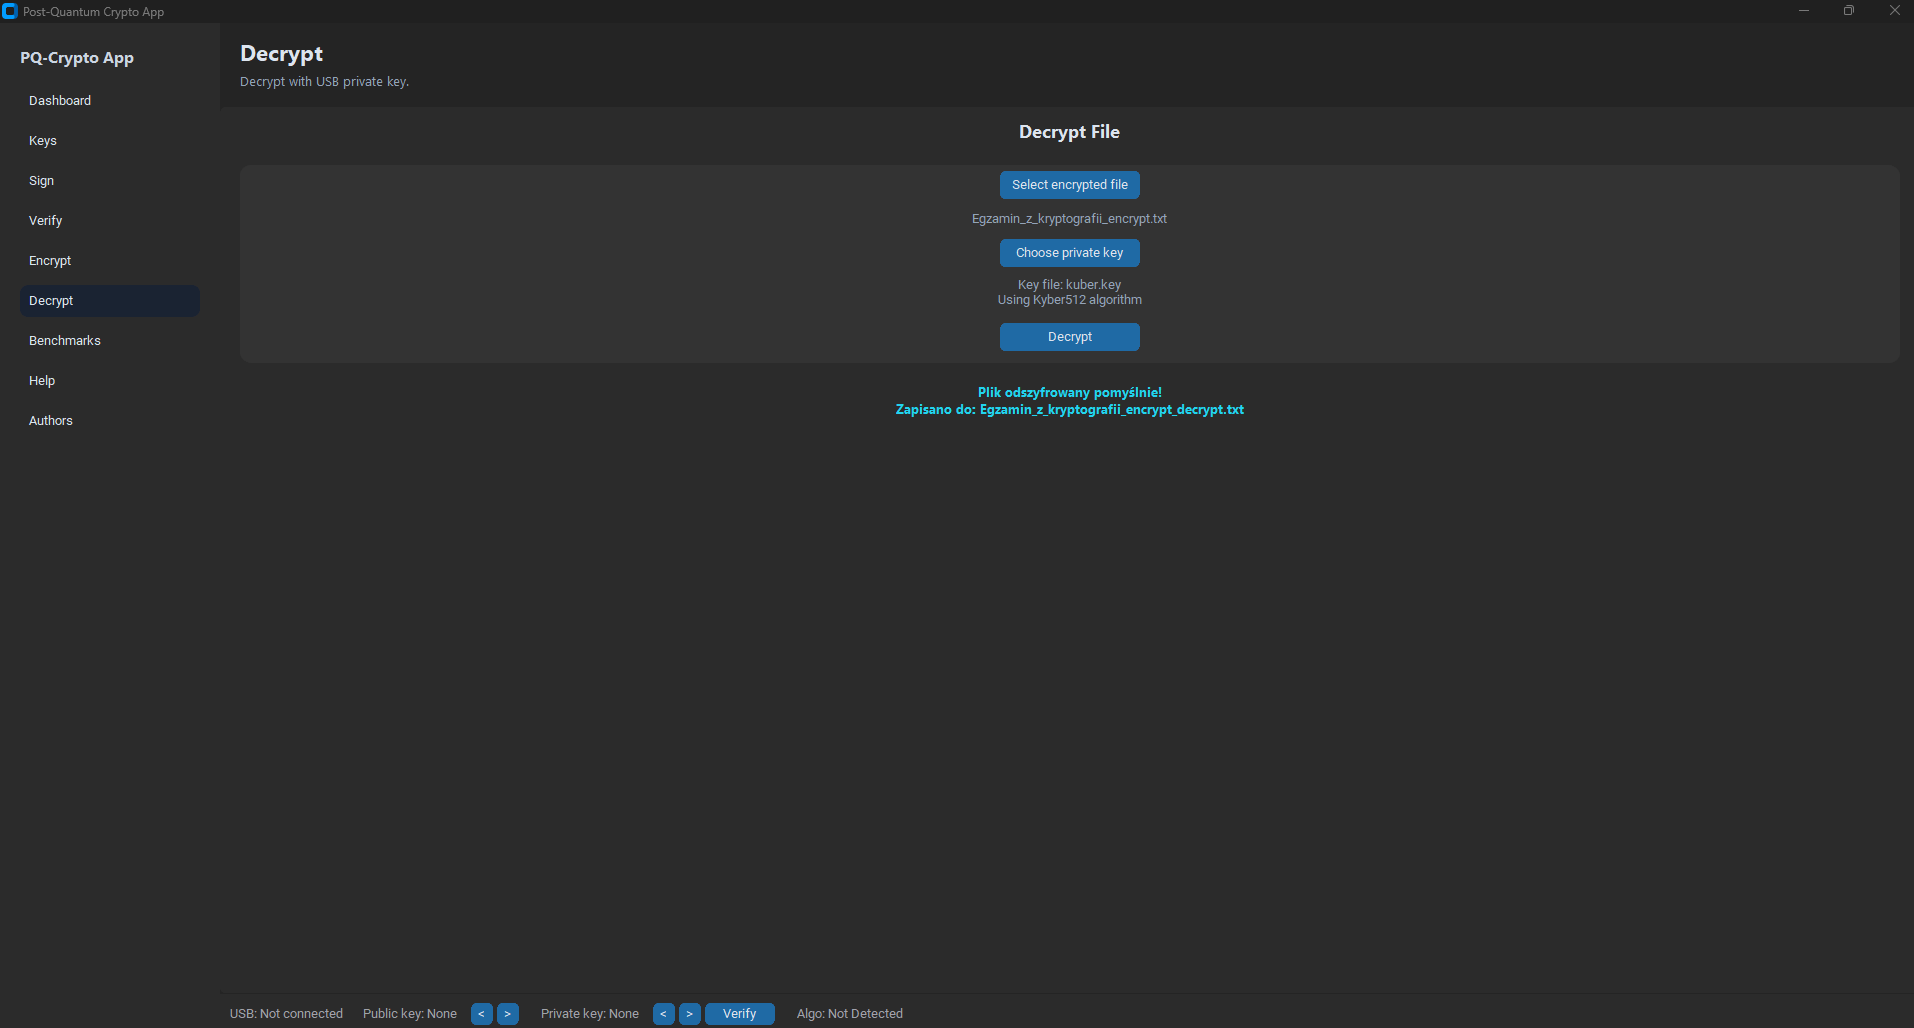Image resolution: width=1914 pixels, height=1028 pixels.
Task: Click the next private key arrow
Action: [x=690, y=1013]
